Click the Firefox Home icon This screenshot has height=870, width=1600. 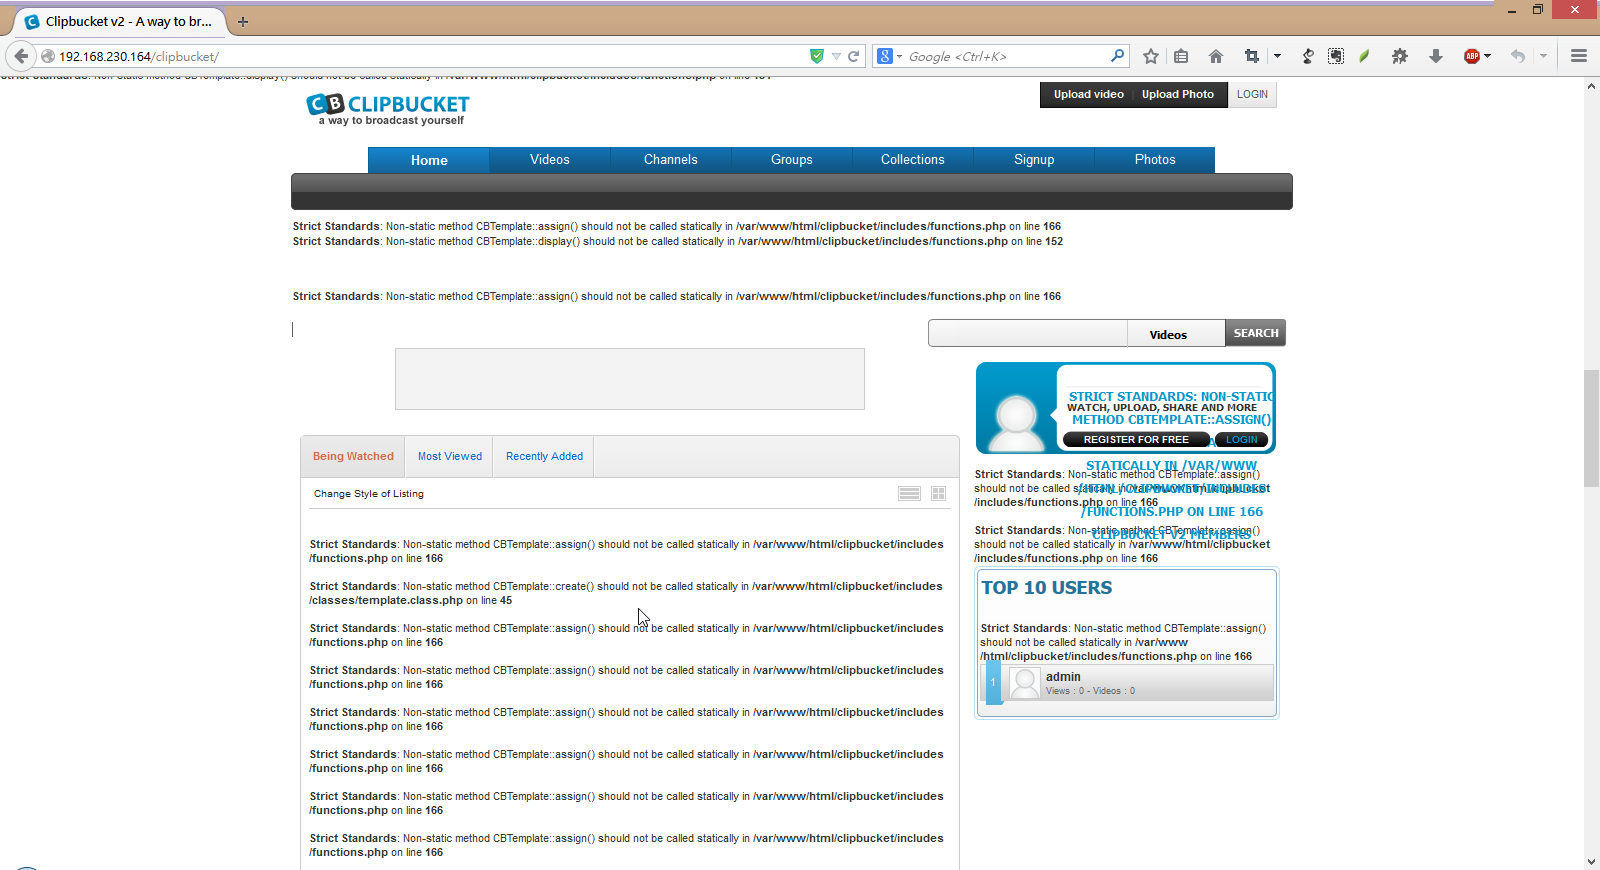(x=1216, y=57)
